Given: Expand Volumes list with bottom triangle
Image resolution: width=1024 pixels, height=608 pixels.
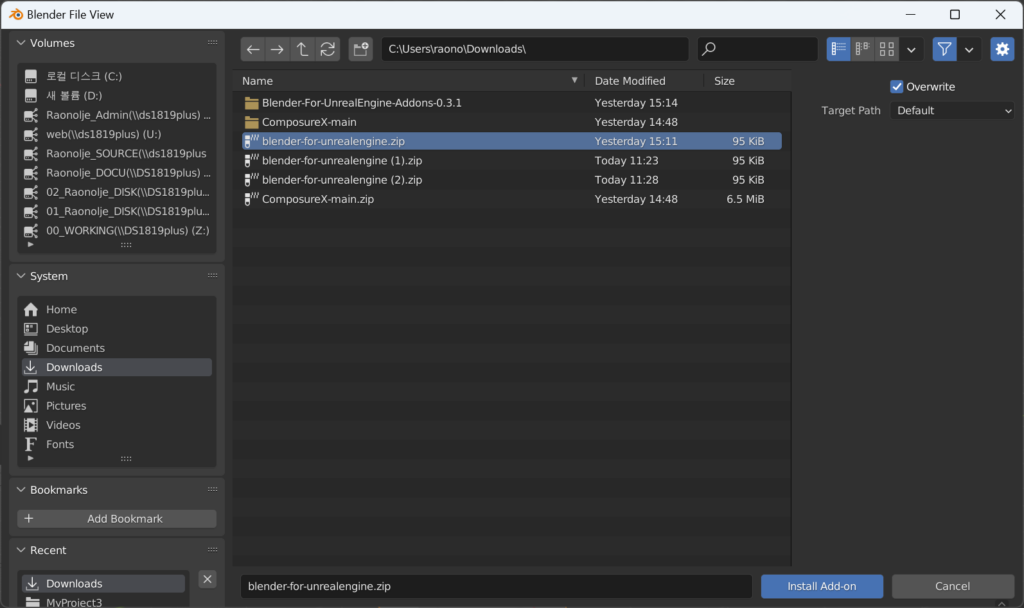Looking at the screenshot, I should [30, 245].
